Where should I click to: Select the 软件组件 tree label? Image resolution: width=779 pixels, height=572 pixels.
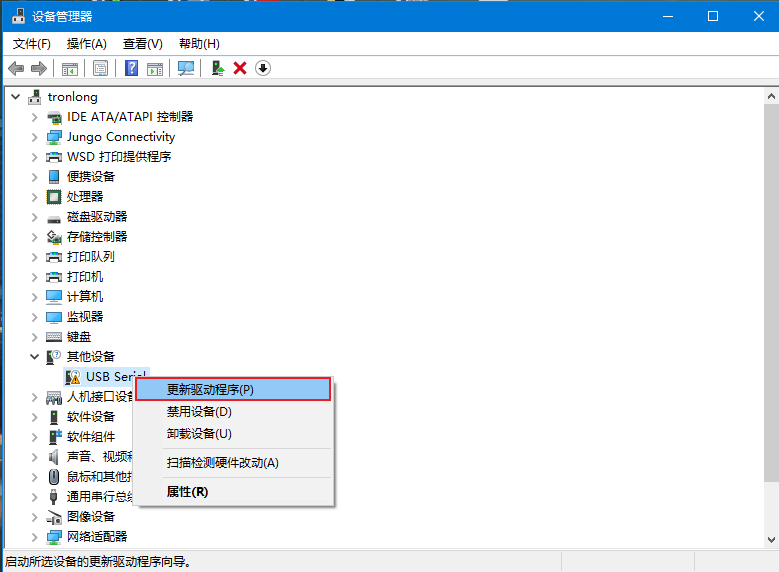coord(91,437)
